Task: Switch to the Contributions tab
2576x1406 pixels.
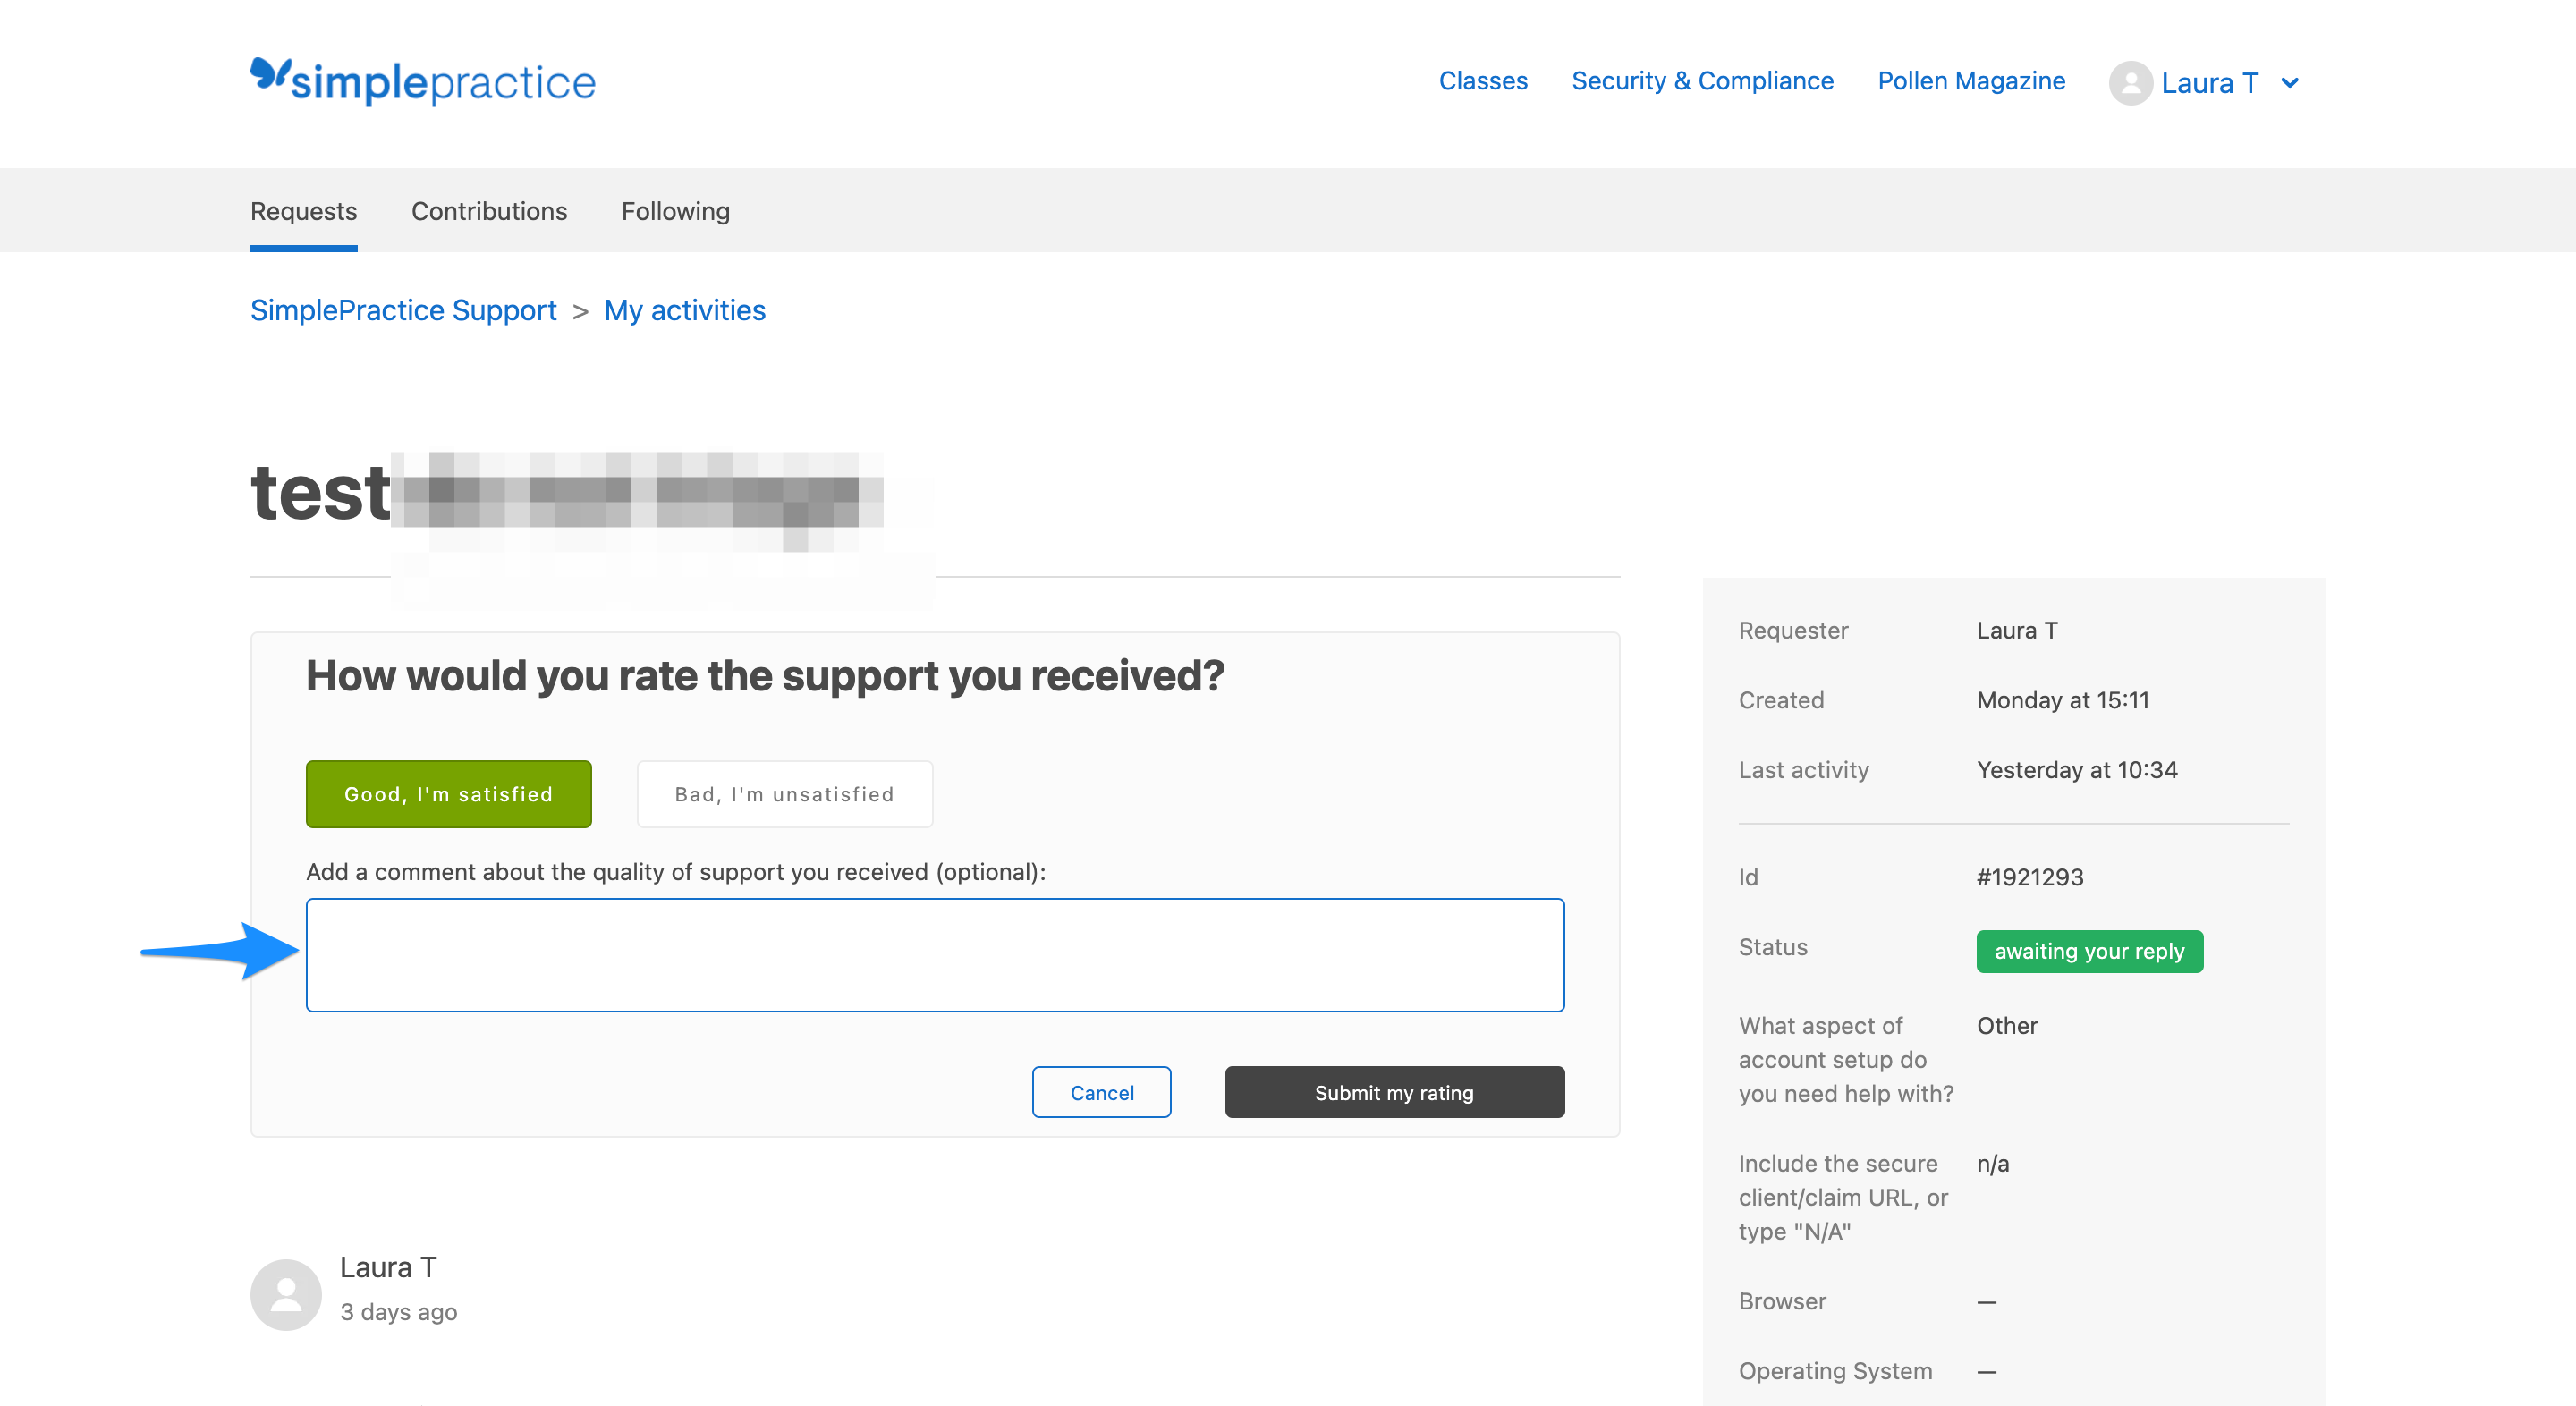Action: pos(489,211)
